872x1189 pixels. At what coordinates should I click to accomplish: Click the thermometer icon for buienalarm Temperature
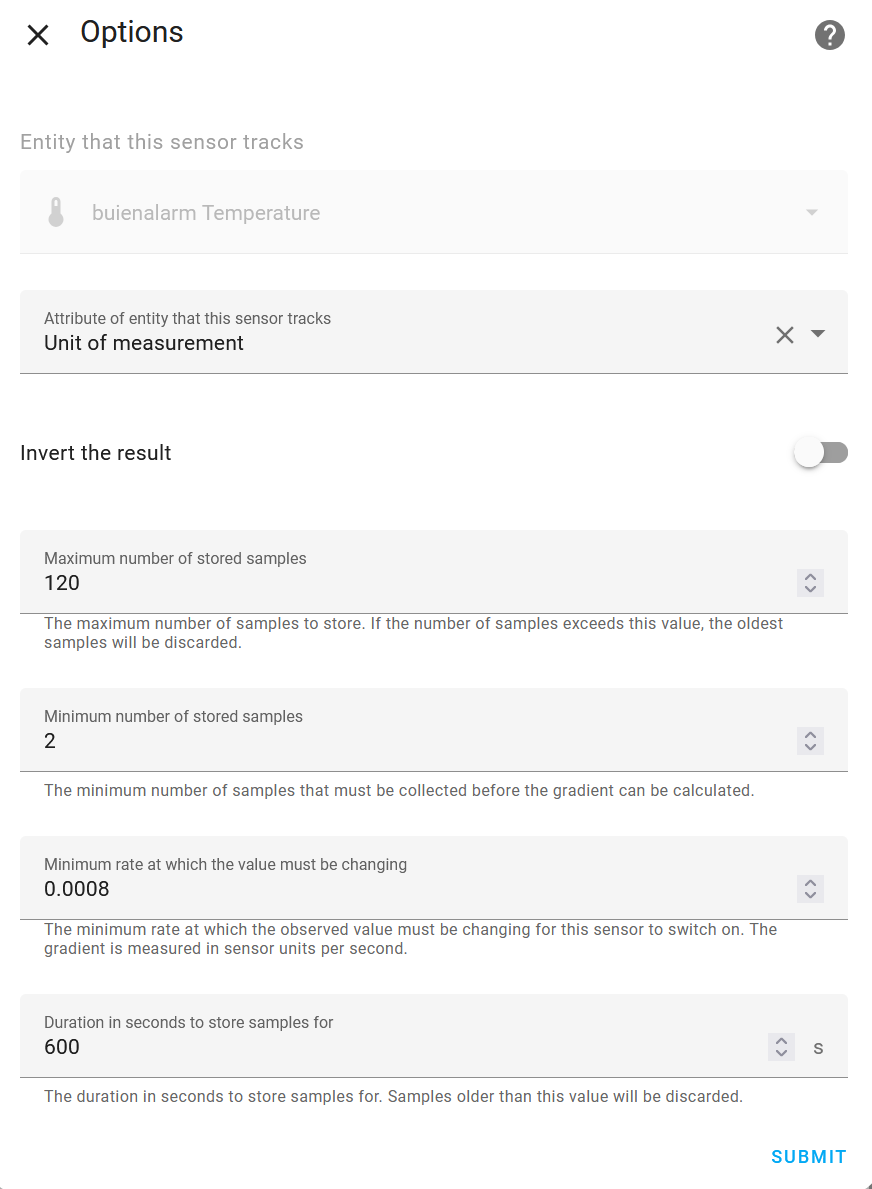(56, 212)
